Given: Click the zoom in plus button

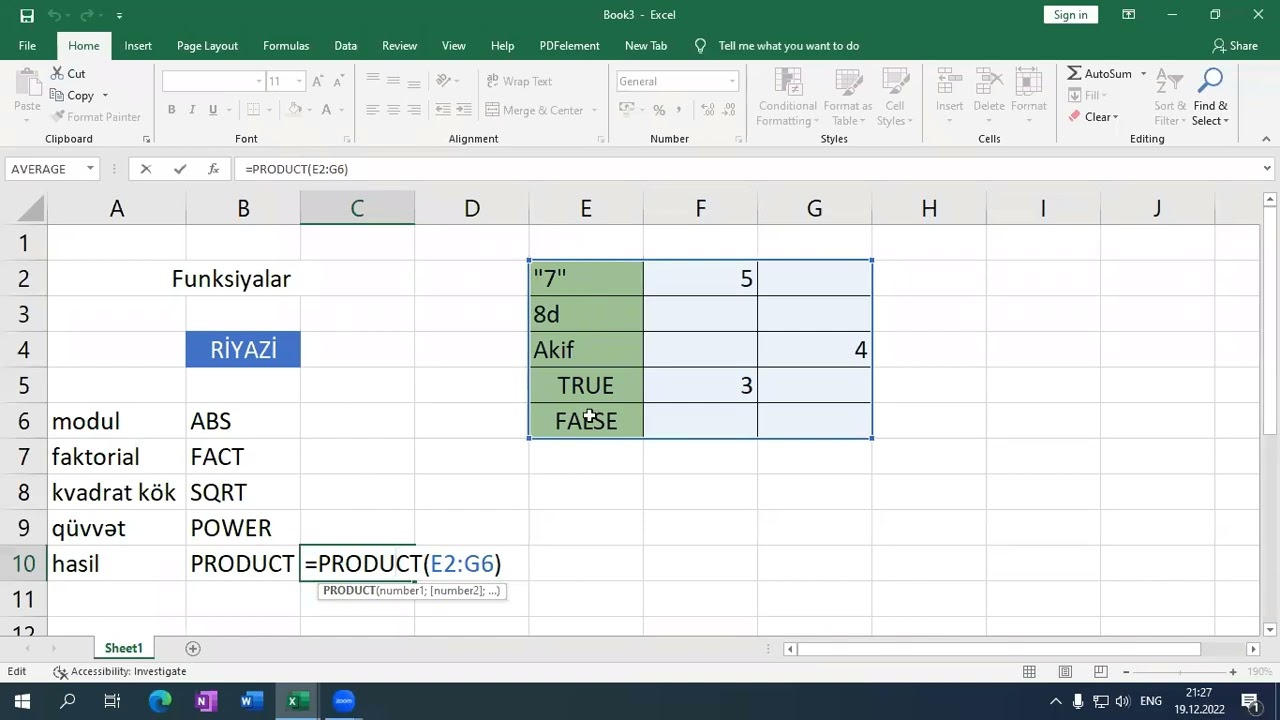Looking at the screenshot, I should click(x=1233, y=672).
